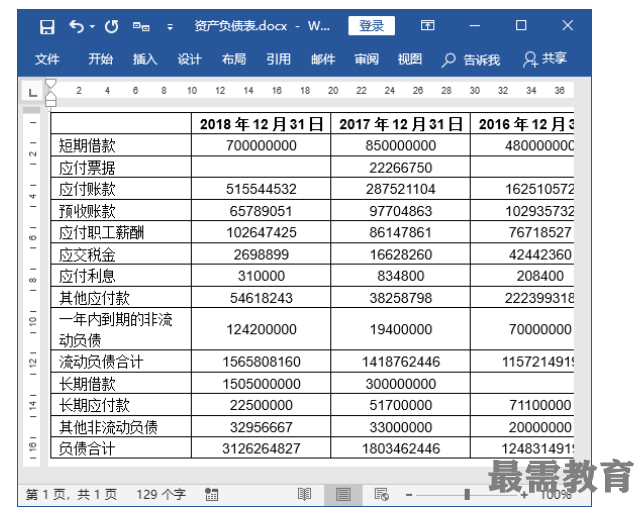Open the 插入 ribbon tab
The width and height of the screenshot is (640, 516).
145,59
